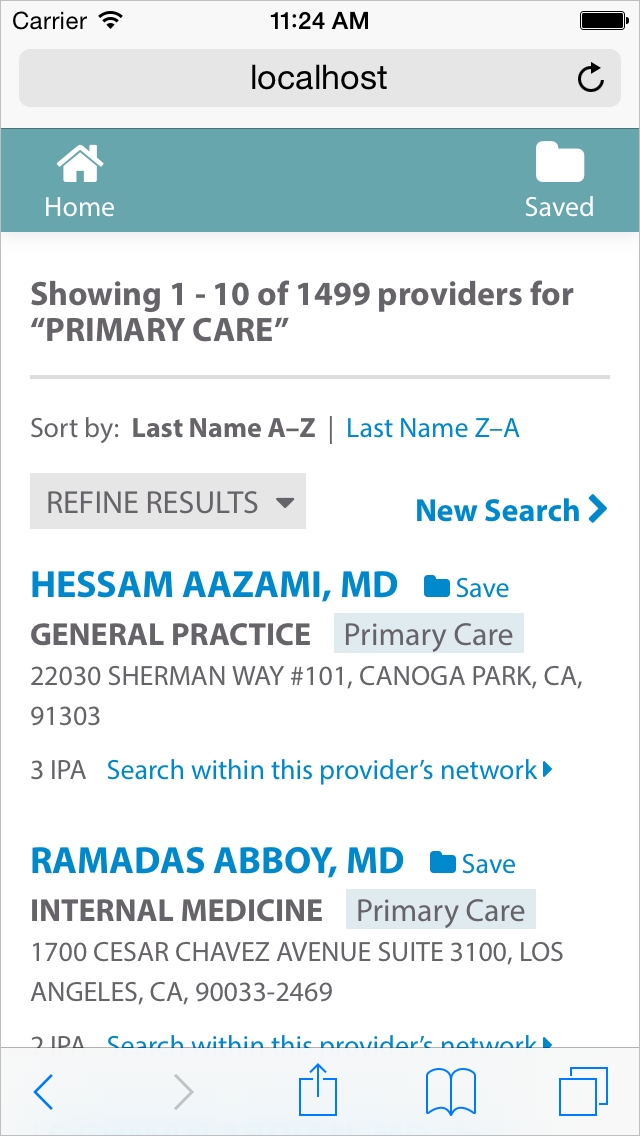Expand search within AAZAMI's provider network
Screen dimensions: 640x1136
click(329, 769)
